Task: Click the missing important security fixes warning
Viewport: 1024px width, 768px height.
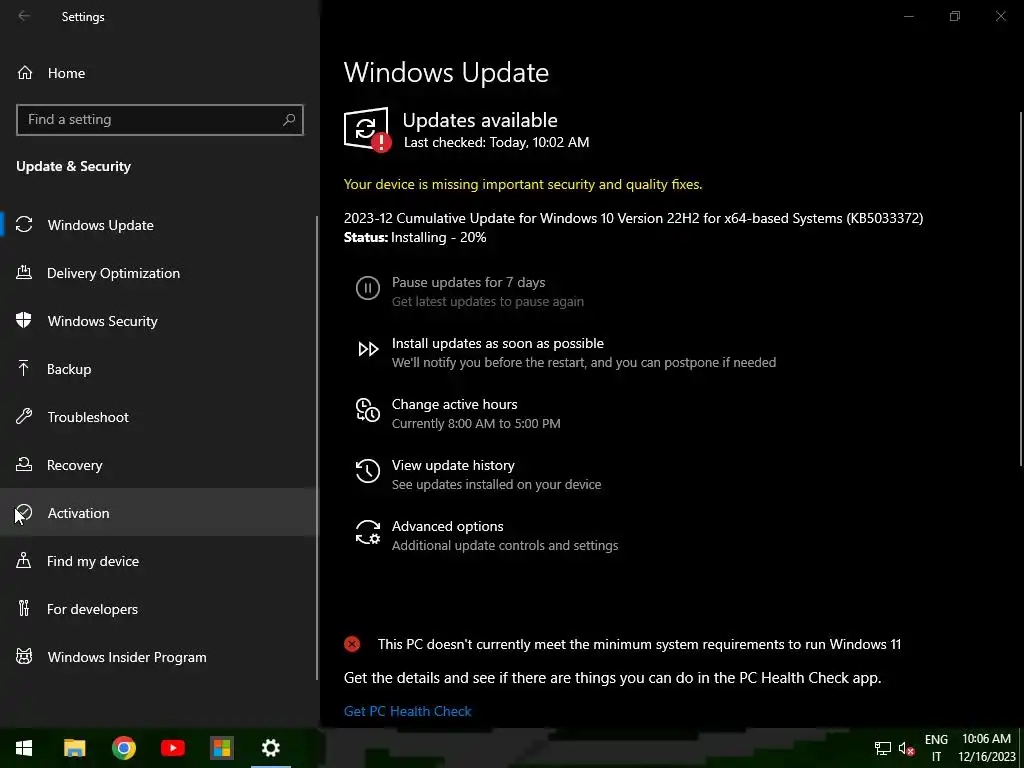Action: point(522,184)
